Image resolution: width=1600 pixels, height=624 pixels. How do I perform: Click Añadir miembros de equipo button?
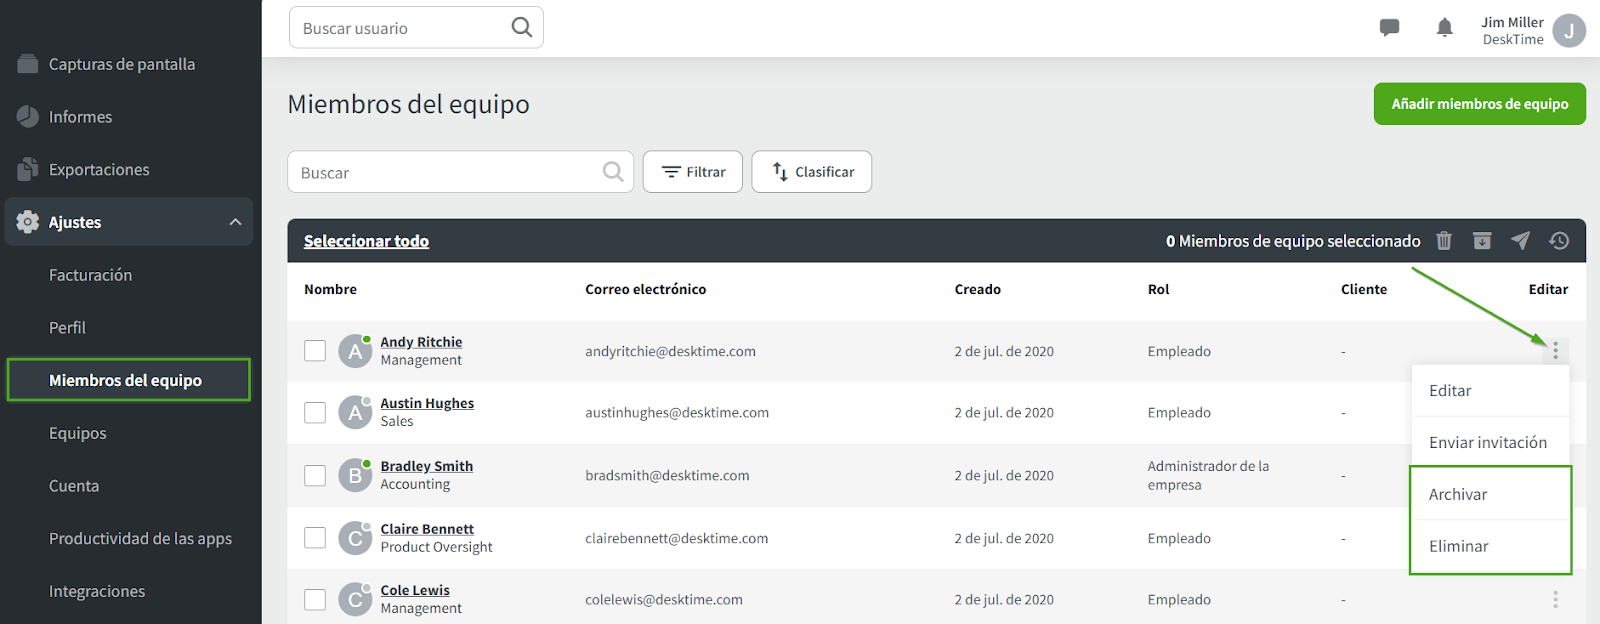pos(1479,104)
